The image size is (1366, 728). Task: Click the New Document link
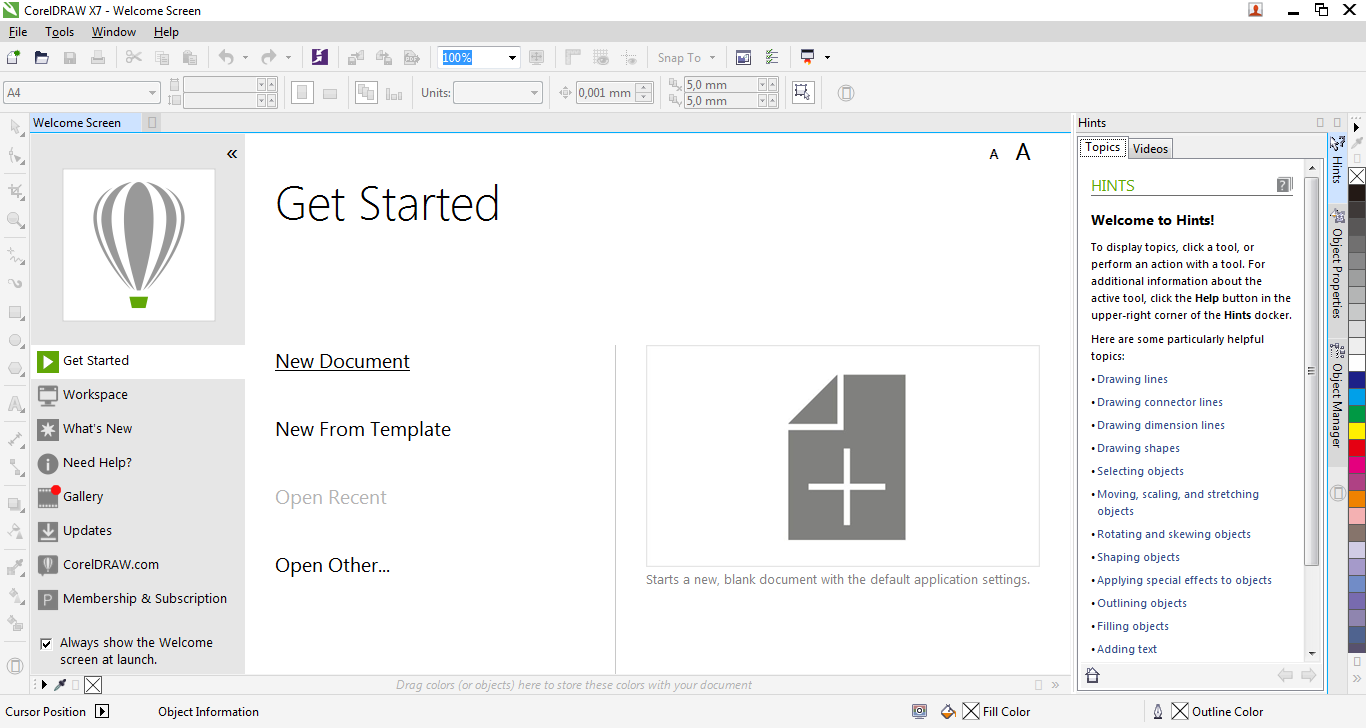coord(342,361)
